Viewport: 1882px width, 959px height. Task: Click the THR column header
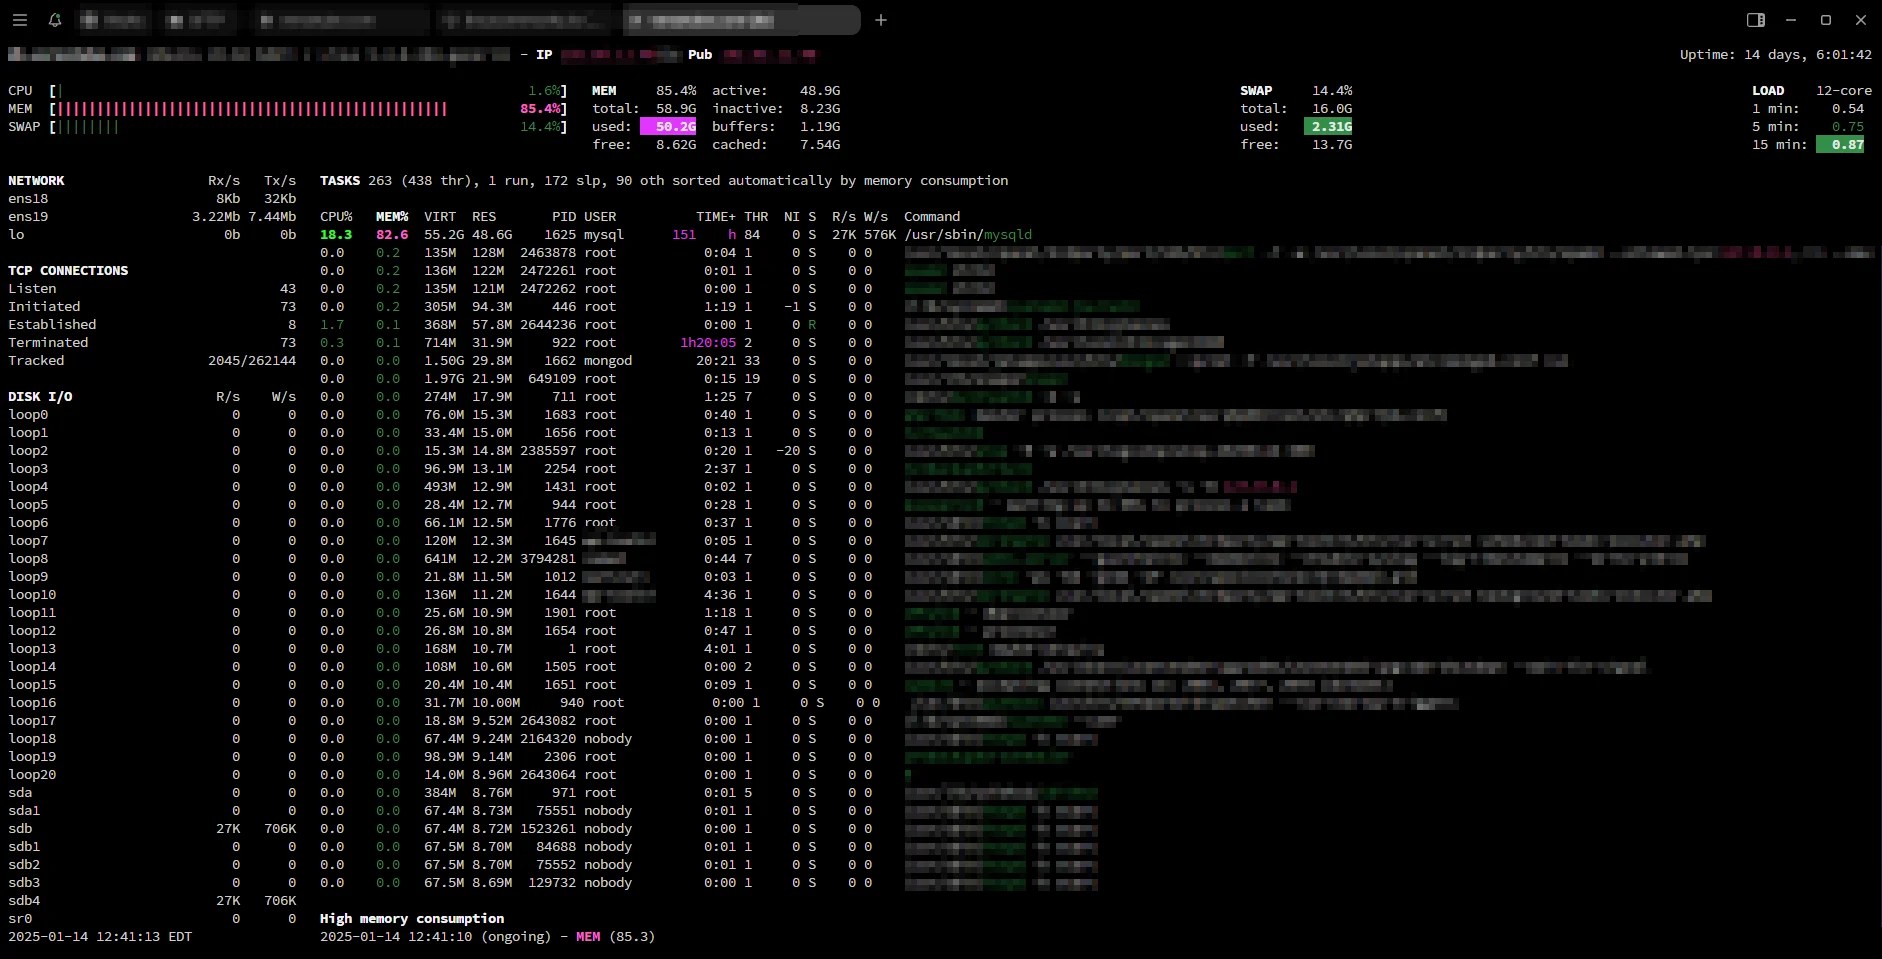coord(756,217)
